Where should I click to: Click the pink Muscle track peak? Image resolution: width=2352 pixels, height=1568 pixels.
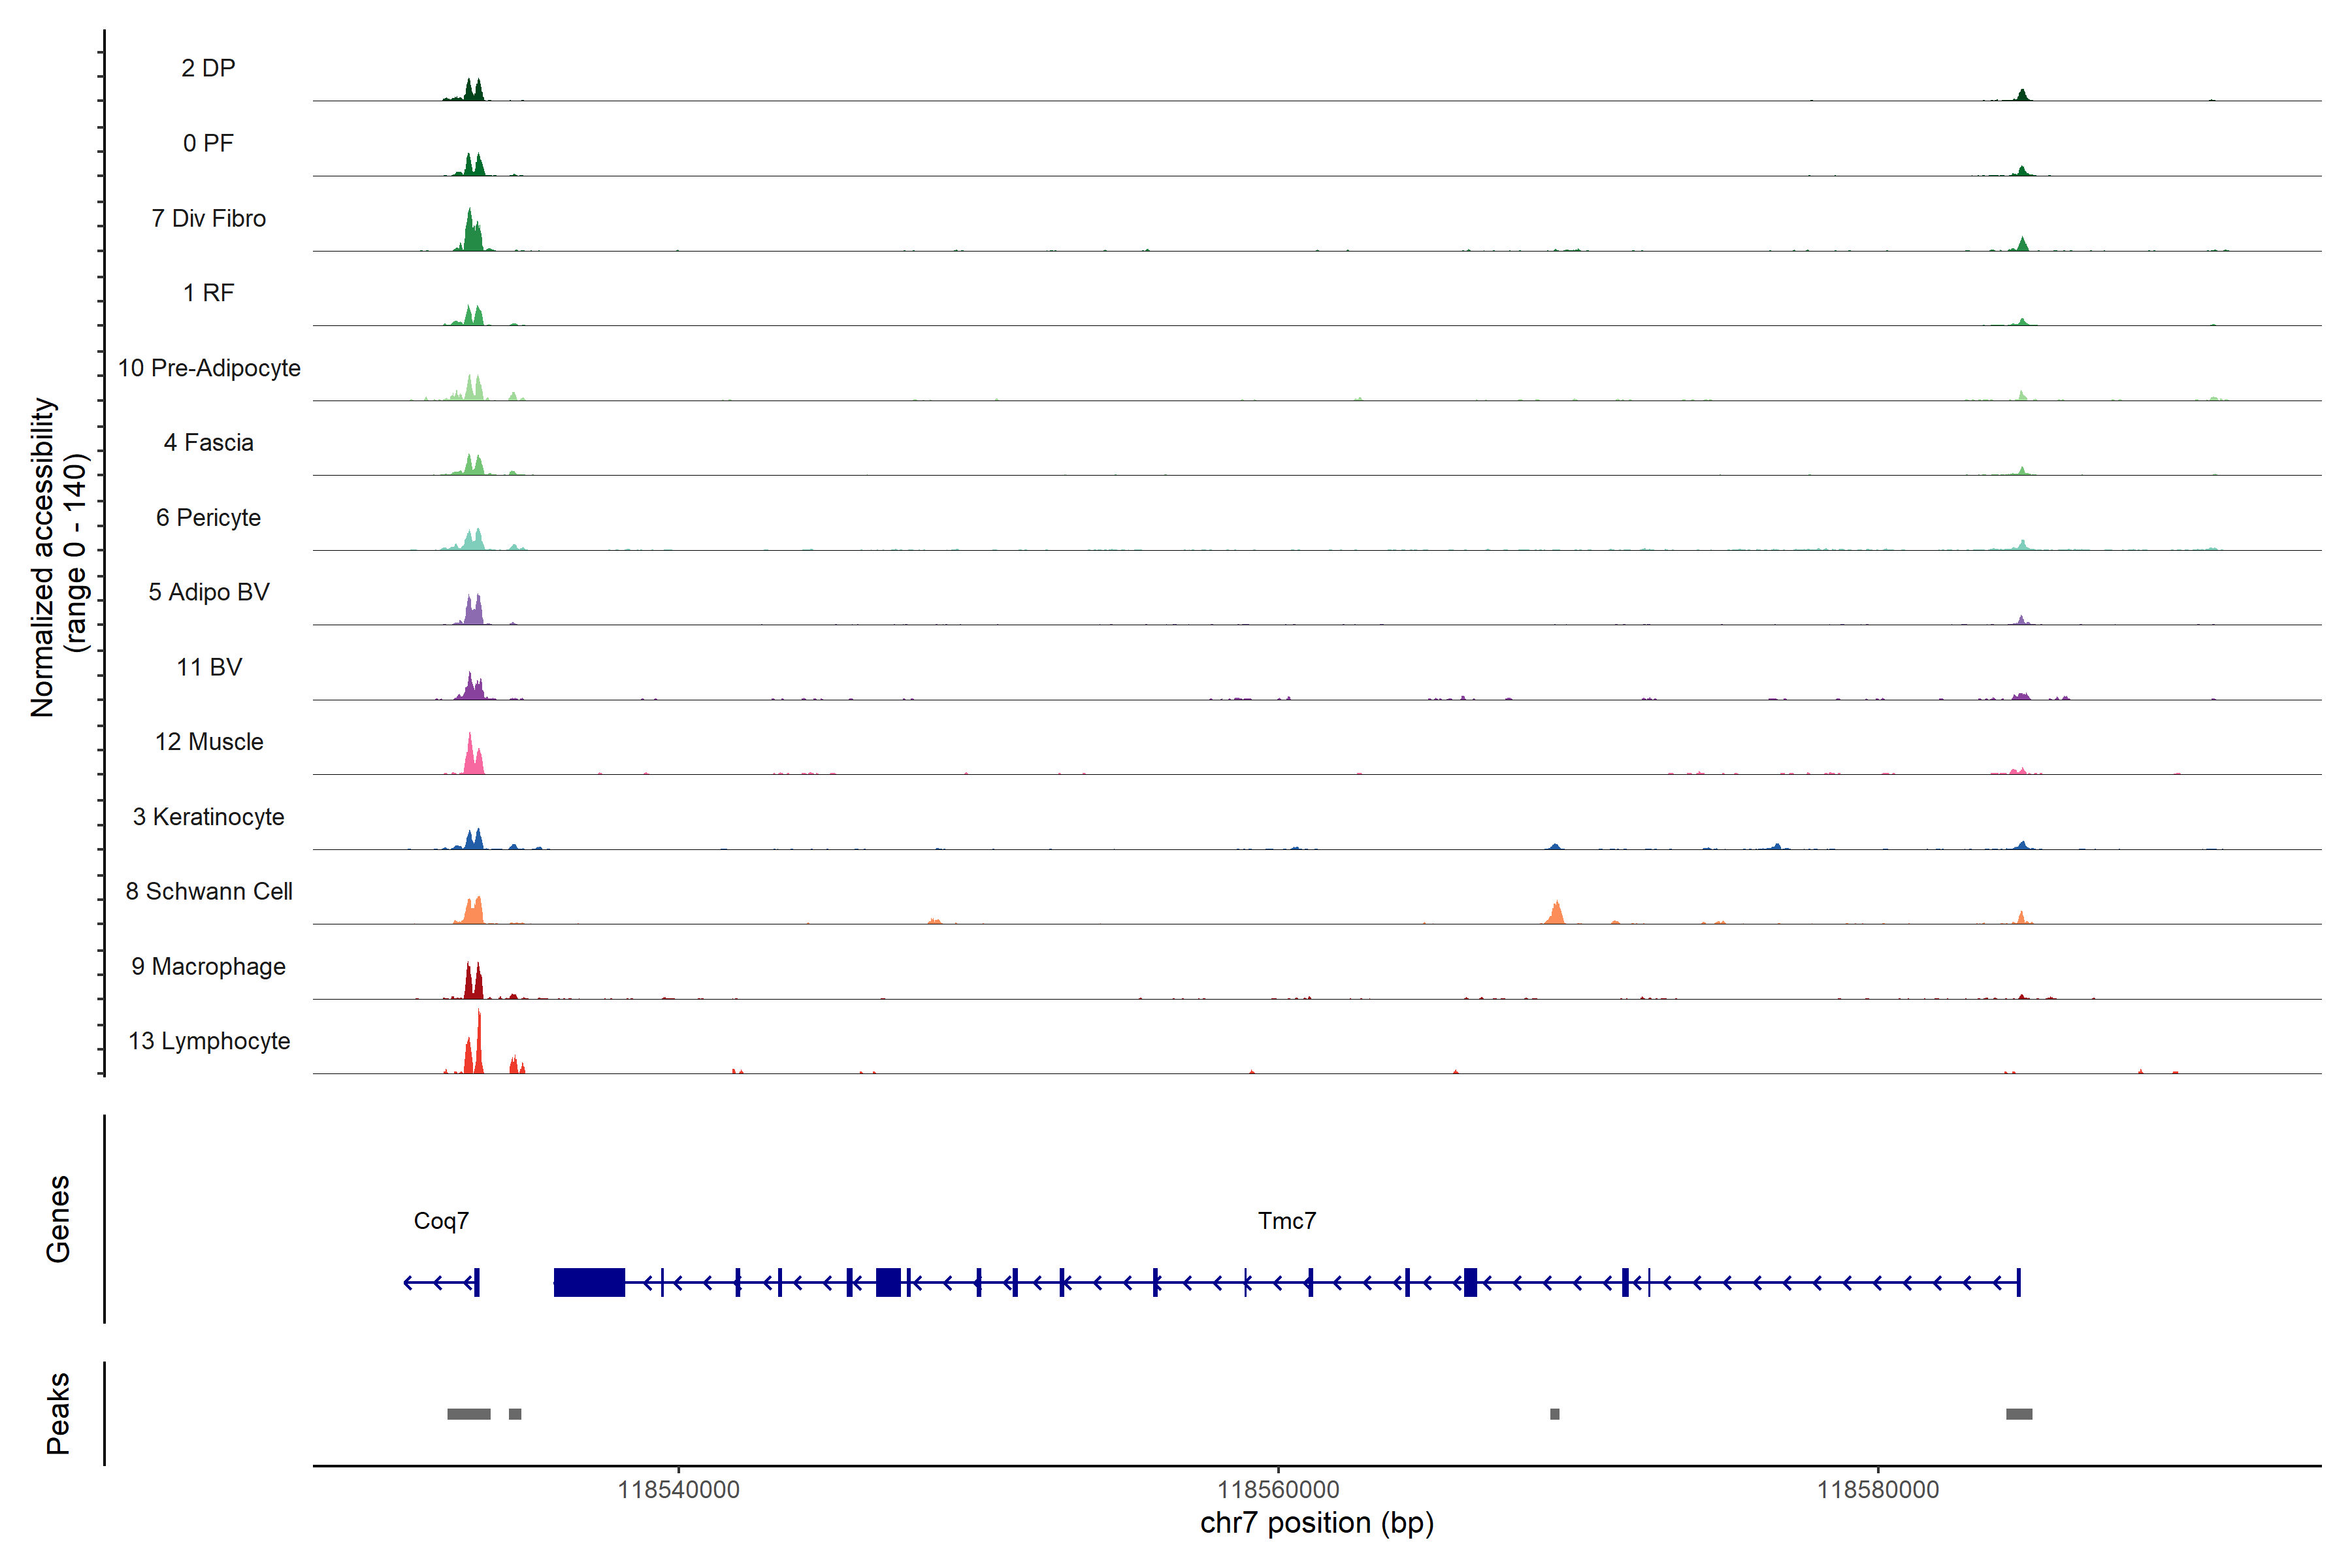click(x=471, y=755)
